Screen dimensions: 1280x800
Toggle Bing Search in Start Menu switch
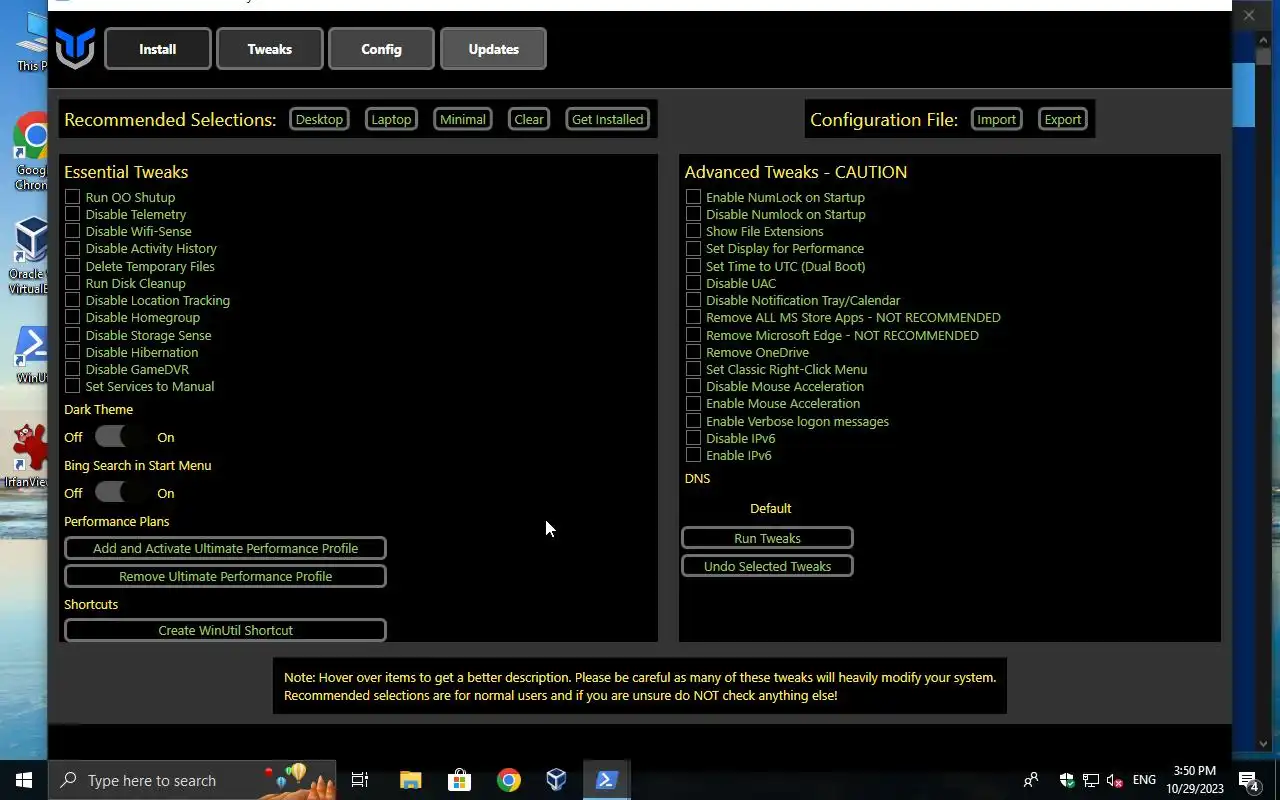tap(120, 493)
